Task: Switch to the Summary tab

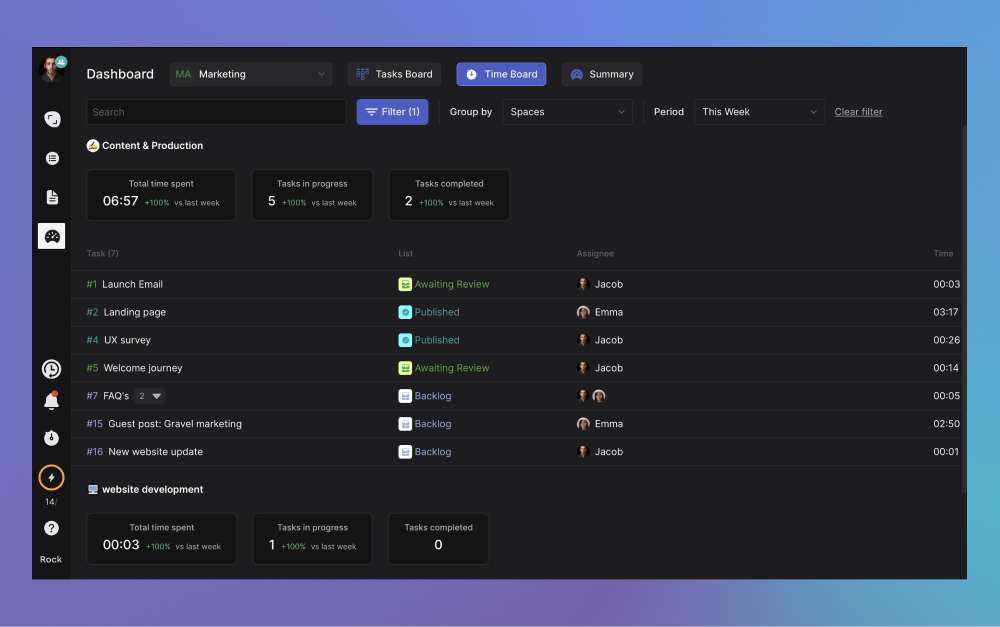Action: point(601,74)
